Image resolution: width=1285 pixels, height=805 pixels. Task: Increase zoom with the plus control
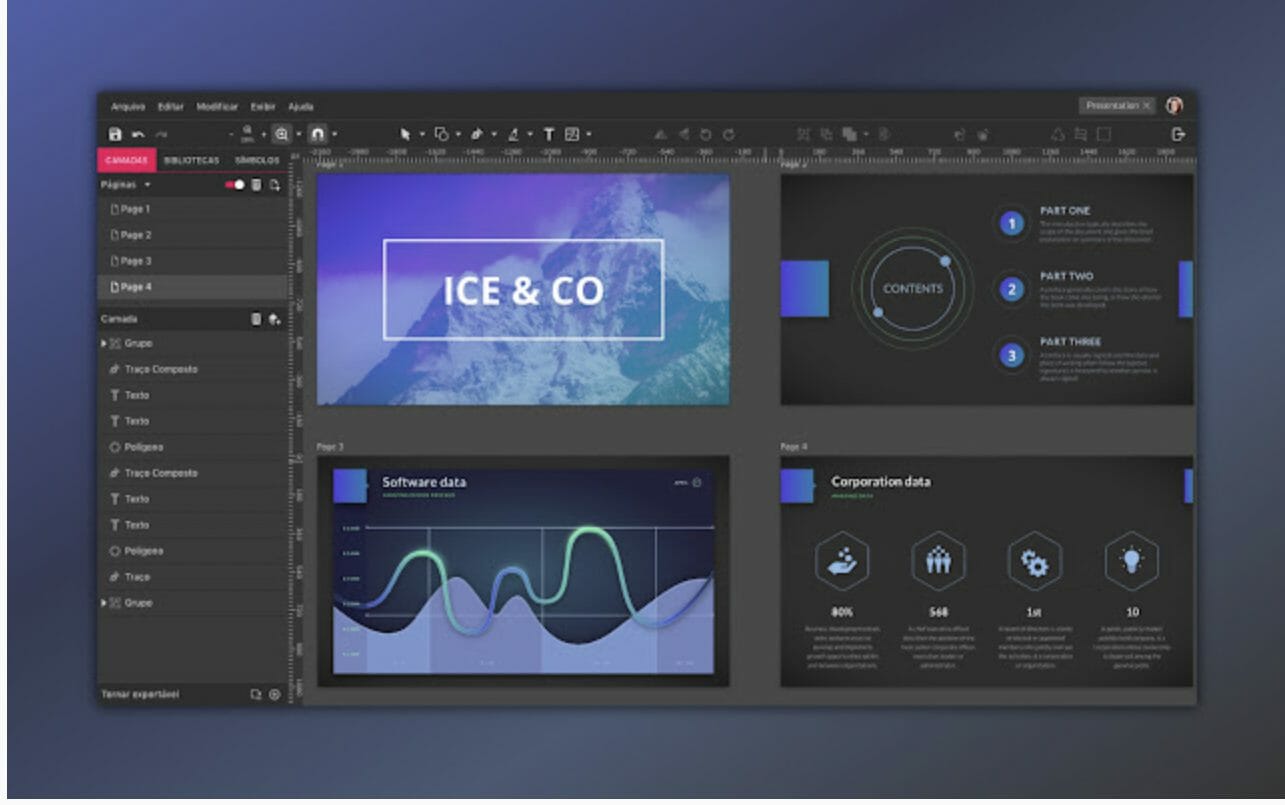click(x=263, y=131)
